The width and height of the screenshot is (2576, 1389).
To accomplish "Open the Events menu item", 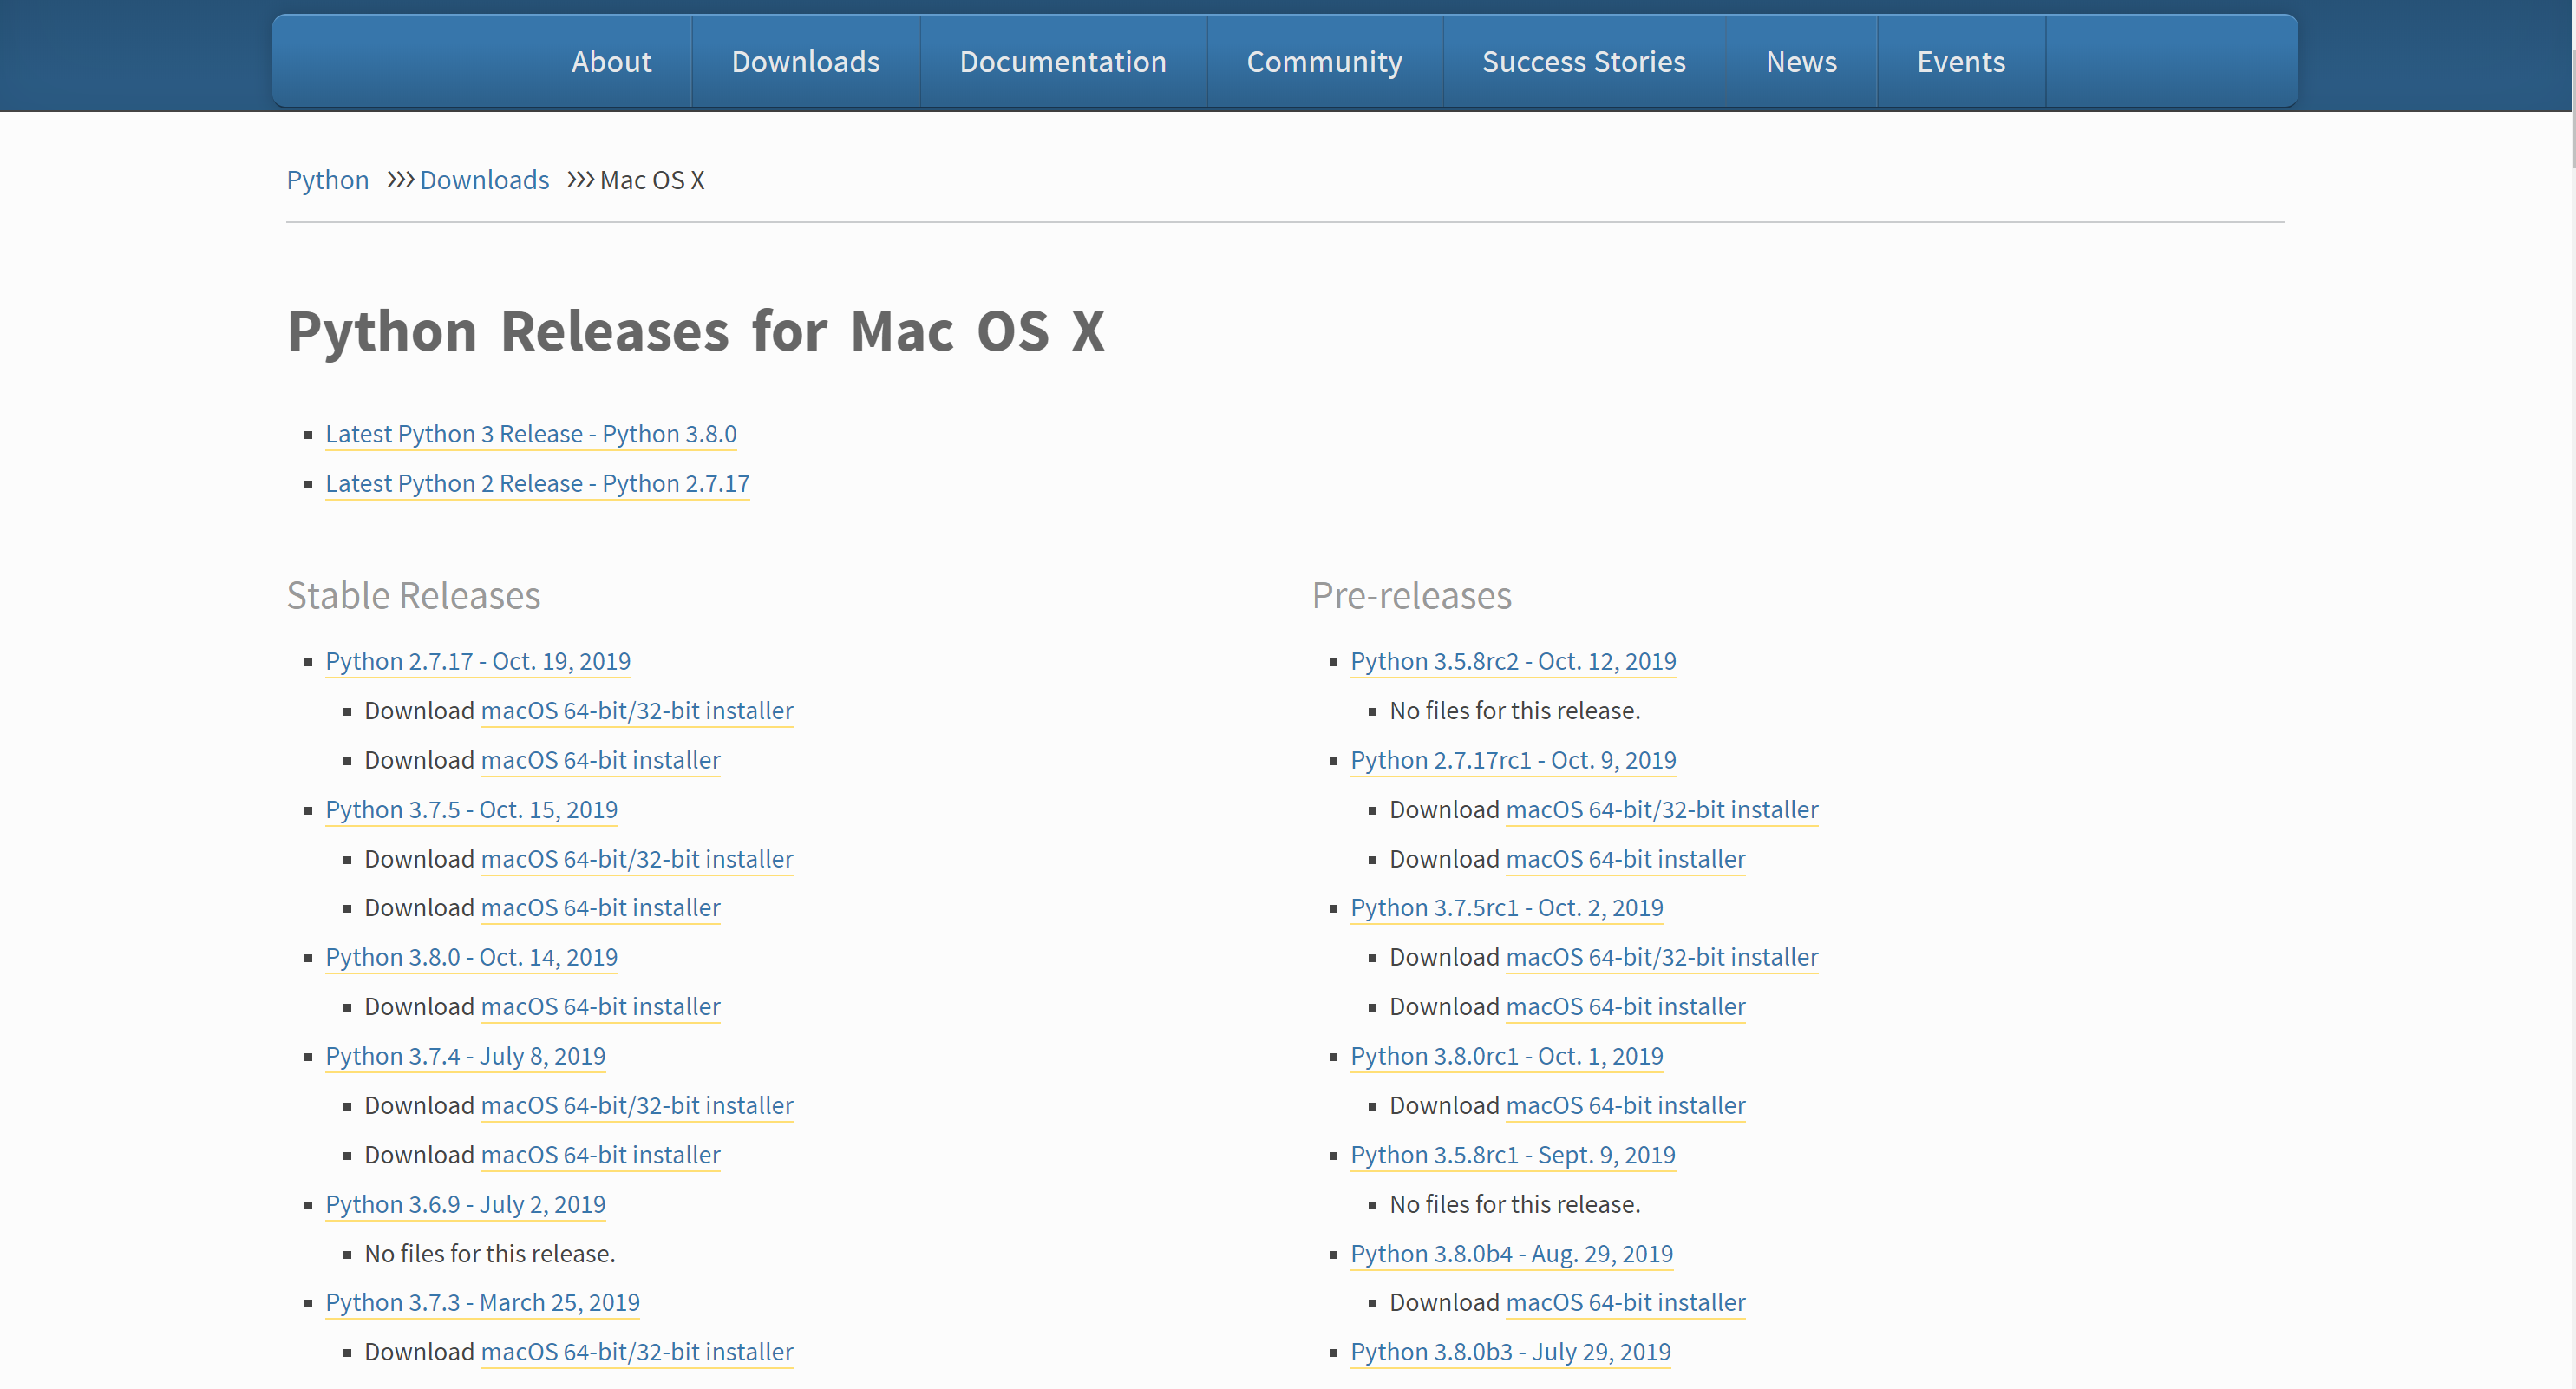I will click(1961, 61).
